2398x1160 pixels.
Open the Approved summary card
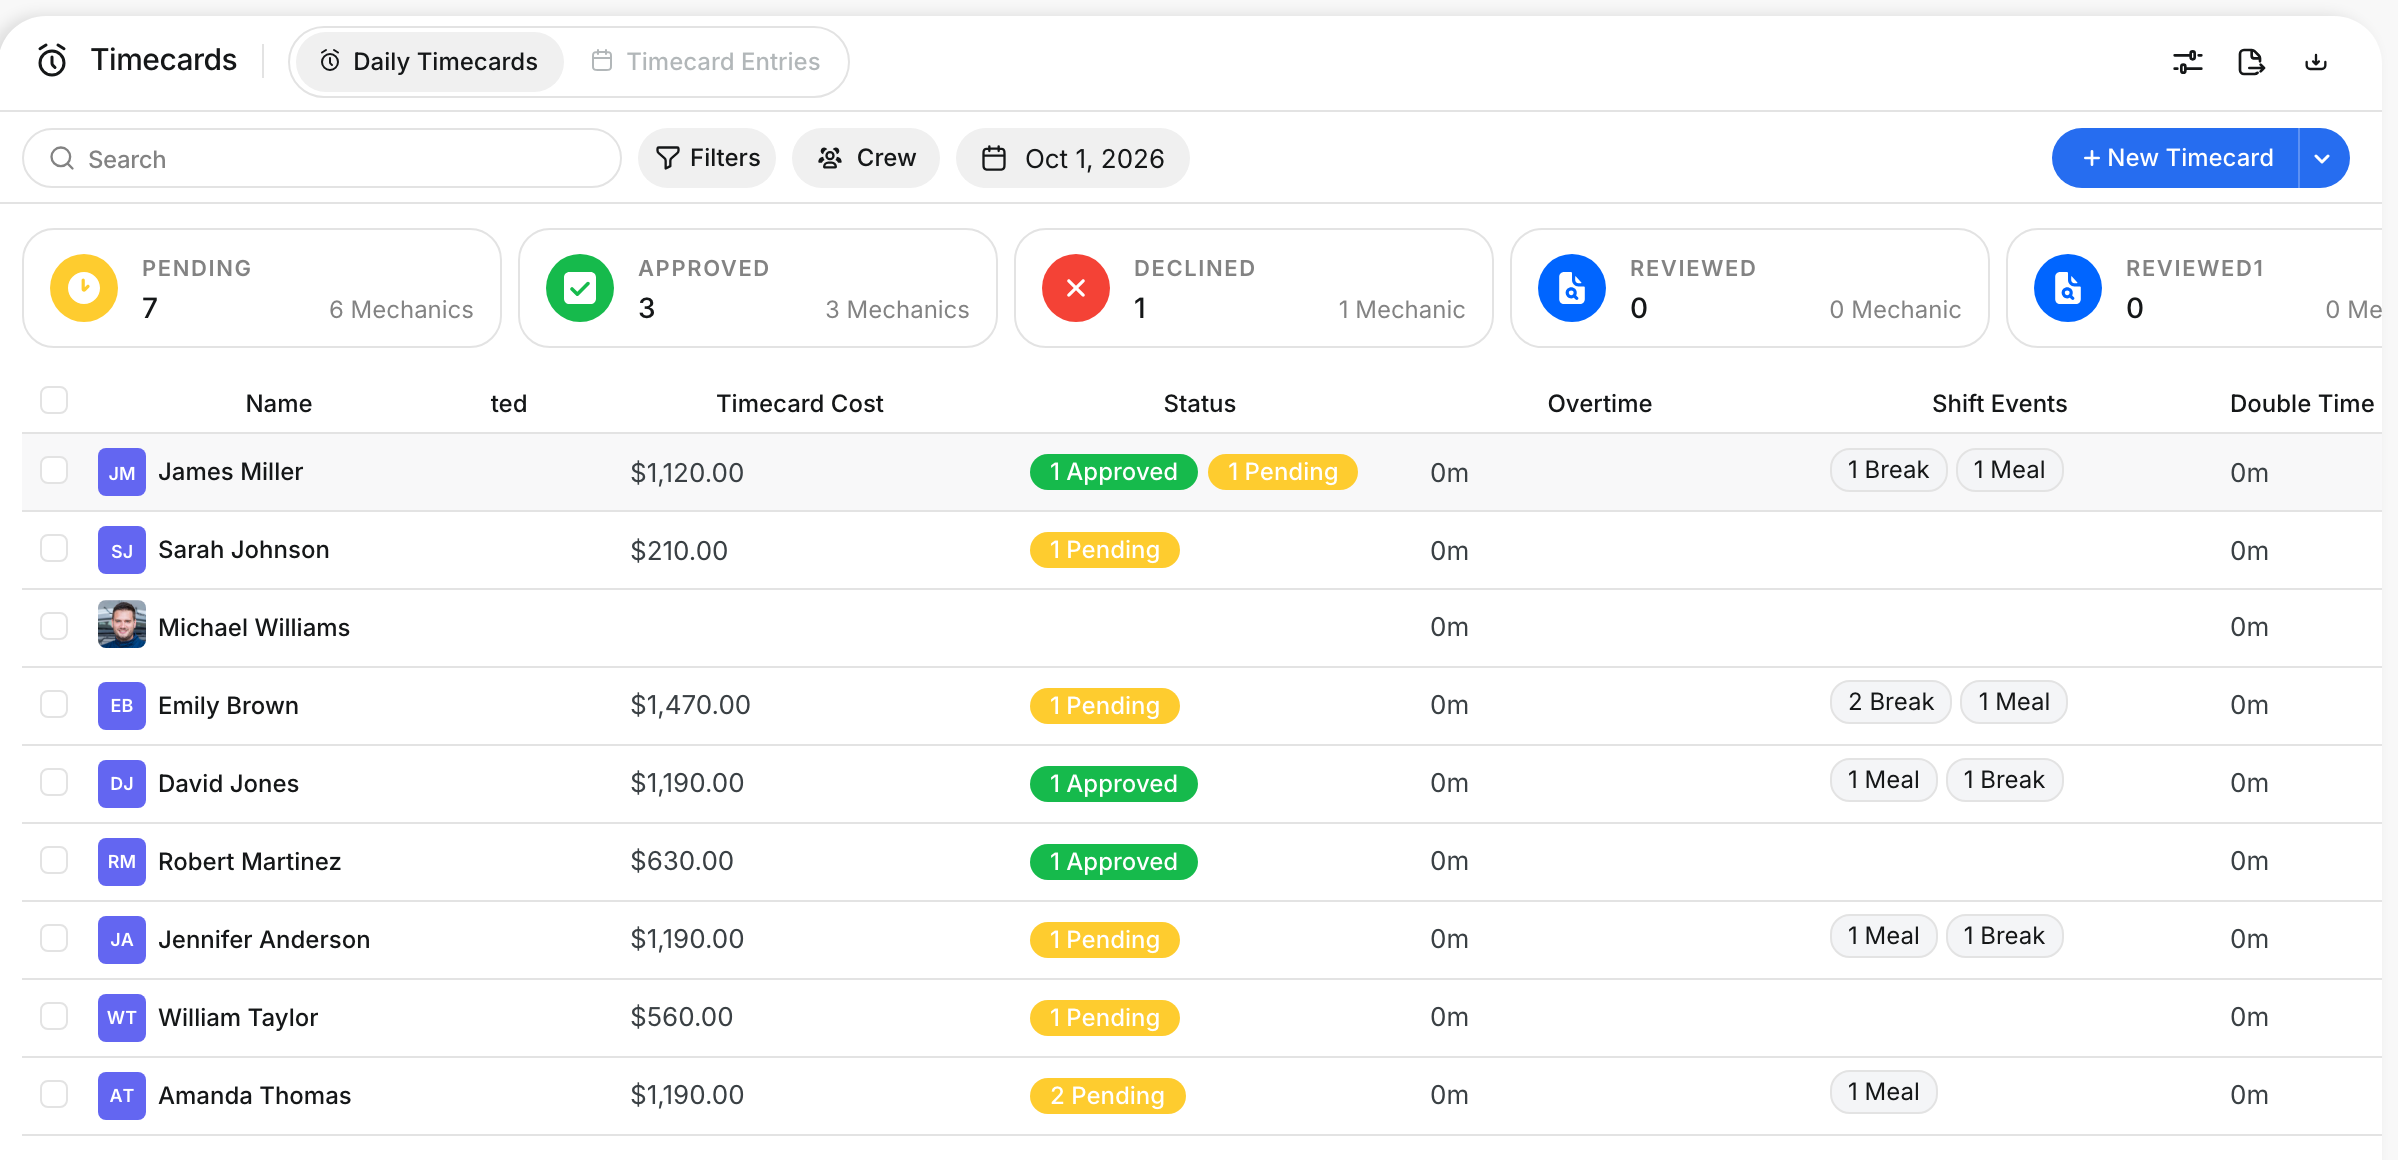coord(758,288)
